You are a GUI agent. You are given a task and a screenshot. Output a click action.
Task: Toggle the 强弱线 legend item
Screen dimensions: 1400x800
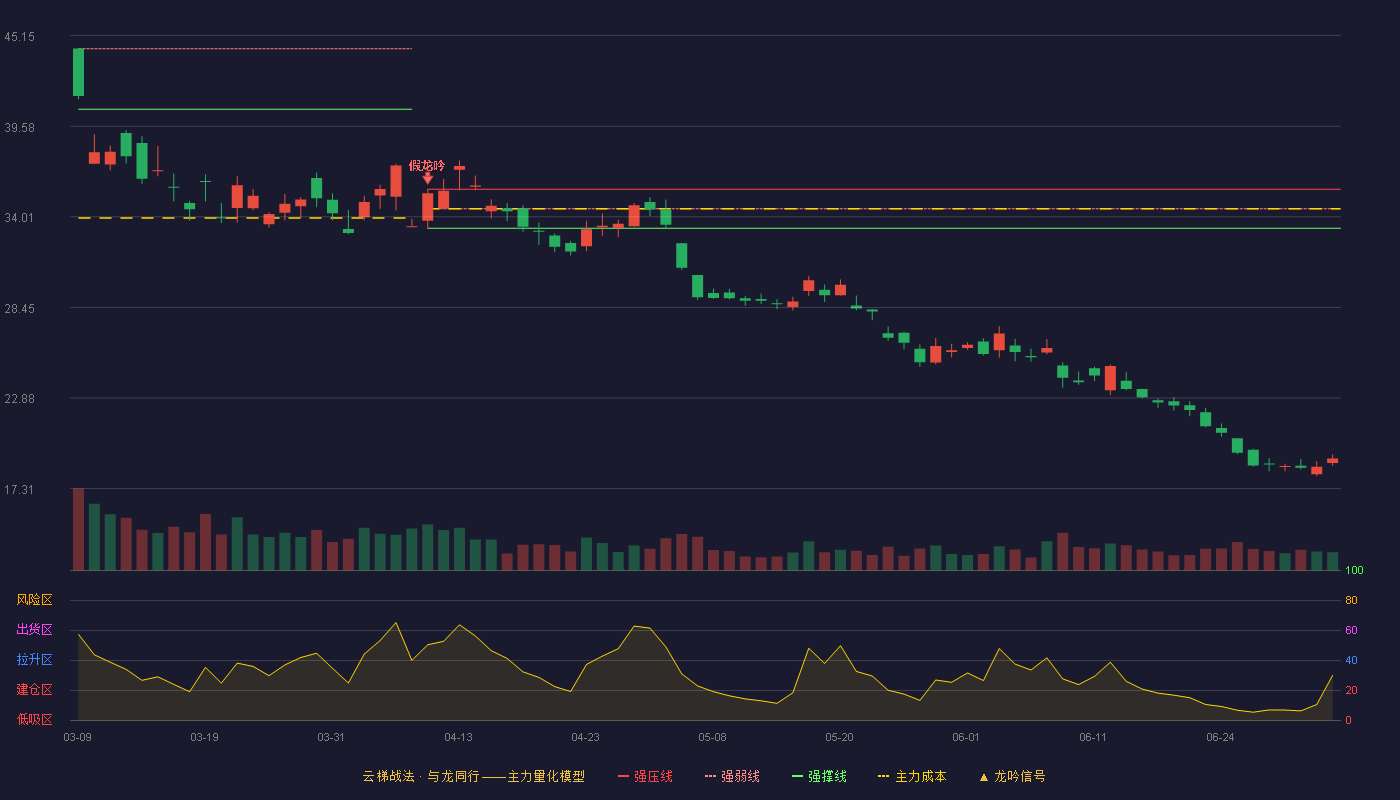tap(732, 776)
